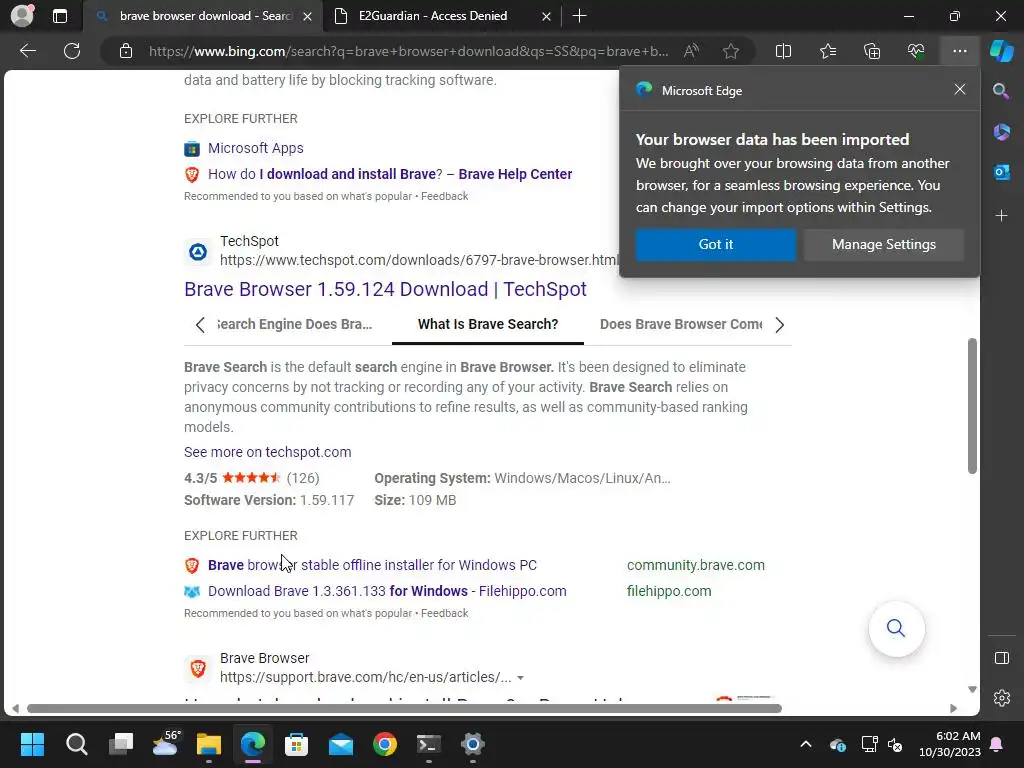
Task: Activate Read aloud icon in address bar
Action: pos(692,51)
